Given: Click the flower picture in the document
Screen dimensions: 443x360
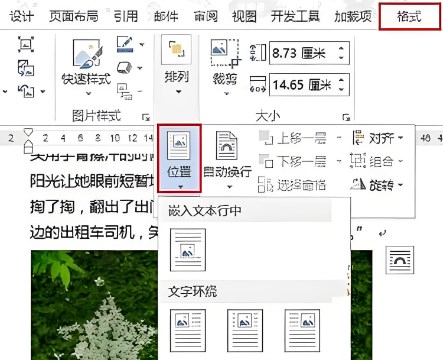Looking at the screenshot, I should click(94, 305).
